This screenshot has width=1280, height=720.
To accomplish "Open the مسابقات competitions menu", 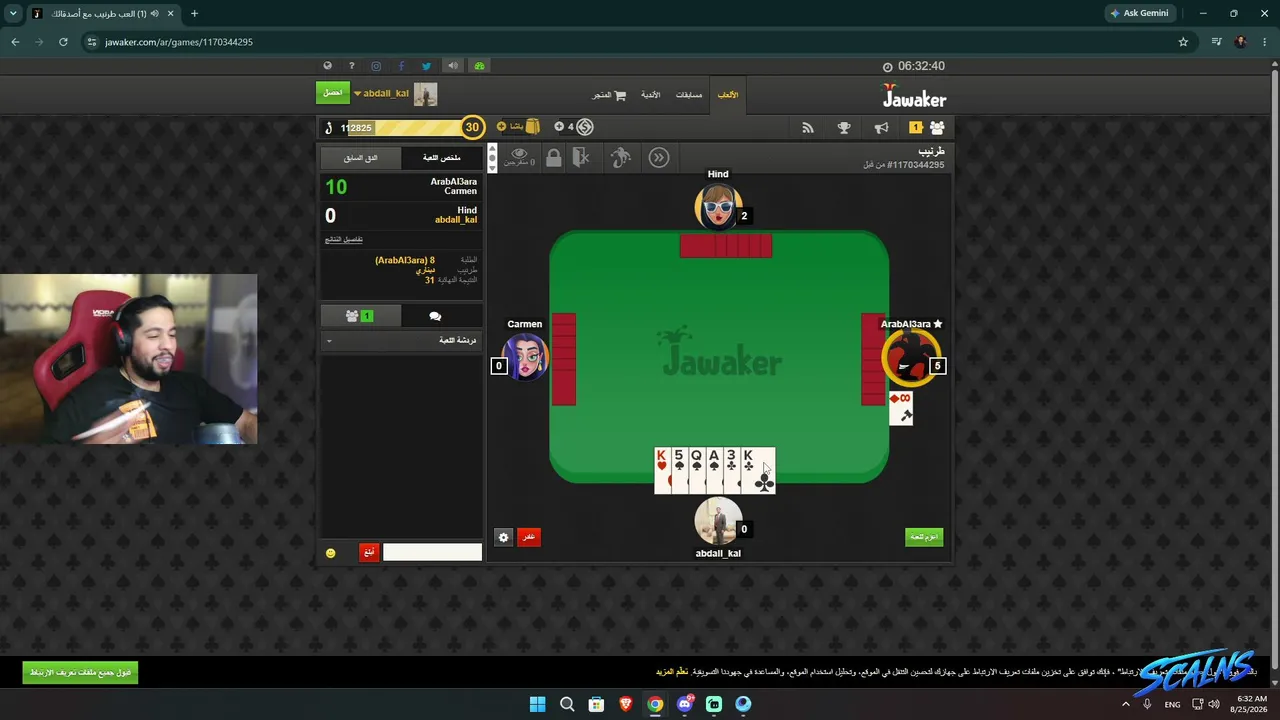I will tap(689, 95).
